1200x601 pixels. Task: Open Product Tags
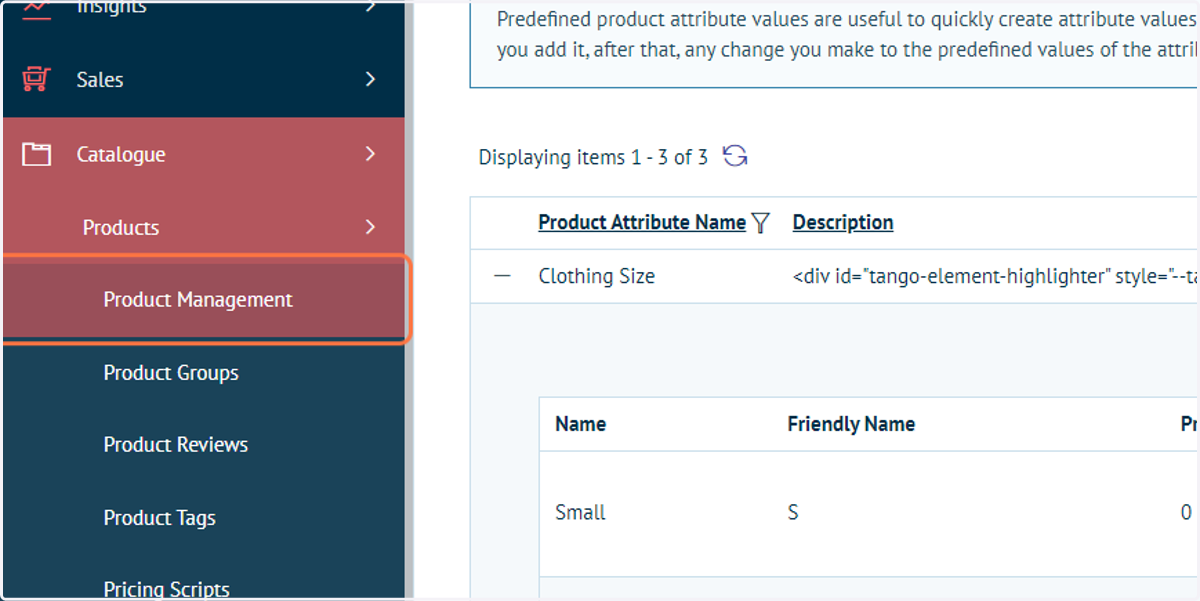click(x=160, y=518)
